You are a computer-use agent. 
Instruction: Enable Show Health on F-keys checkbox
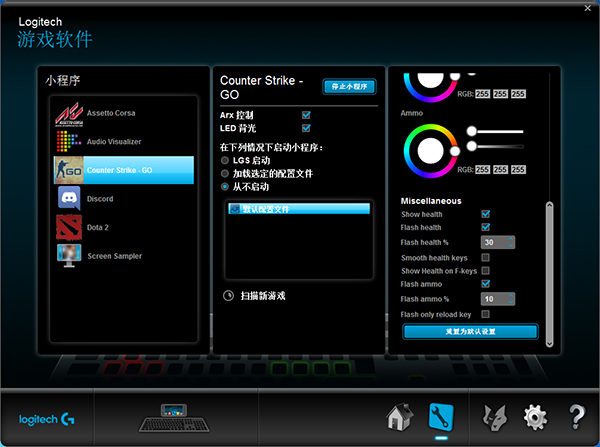[x=486, y=271]
